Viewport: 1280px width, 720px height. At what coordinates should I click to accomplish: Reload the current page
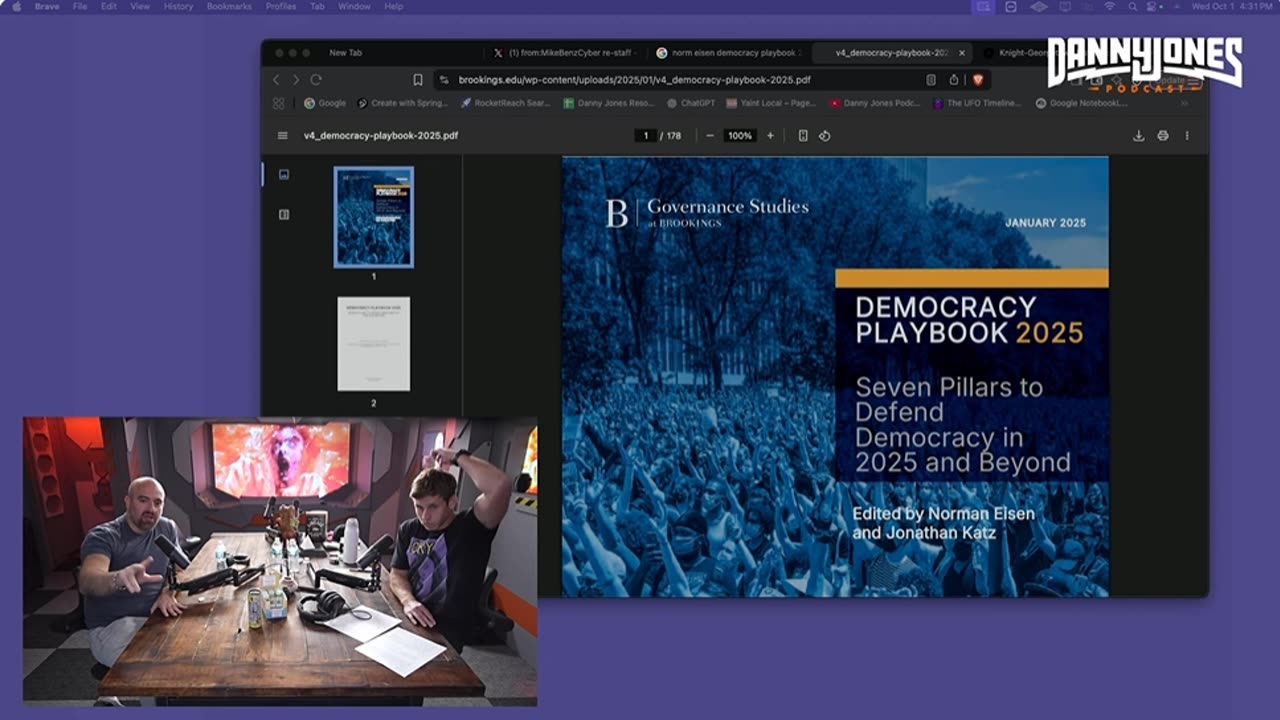point(316,80)
